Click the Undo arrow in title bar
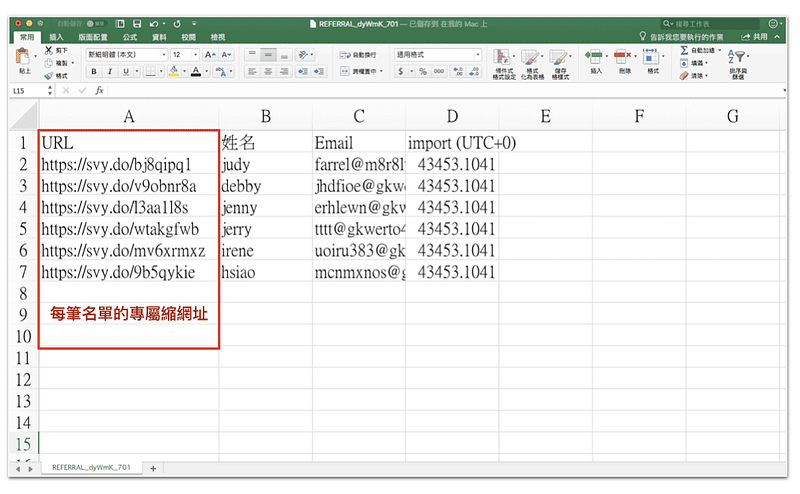This screenshot has width=800, height=494. (154, 23)
